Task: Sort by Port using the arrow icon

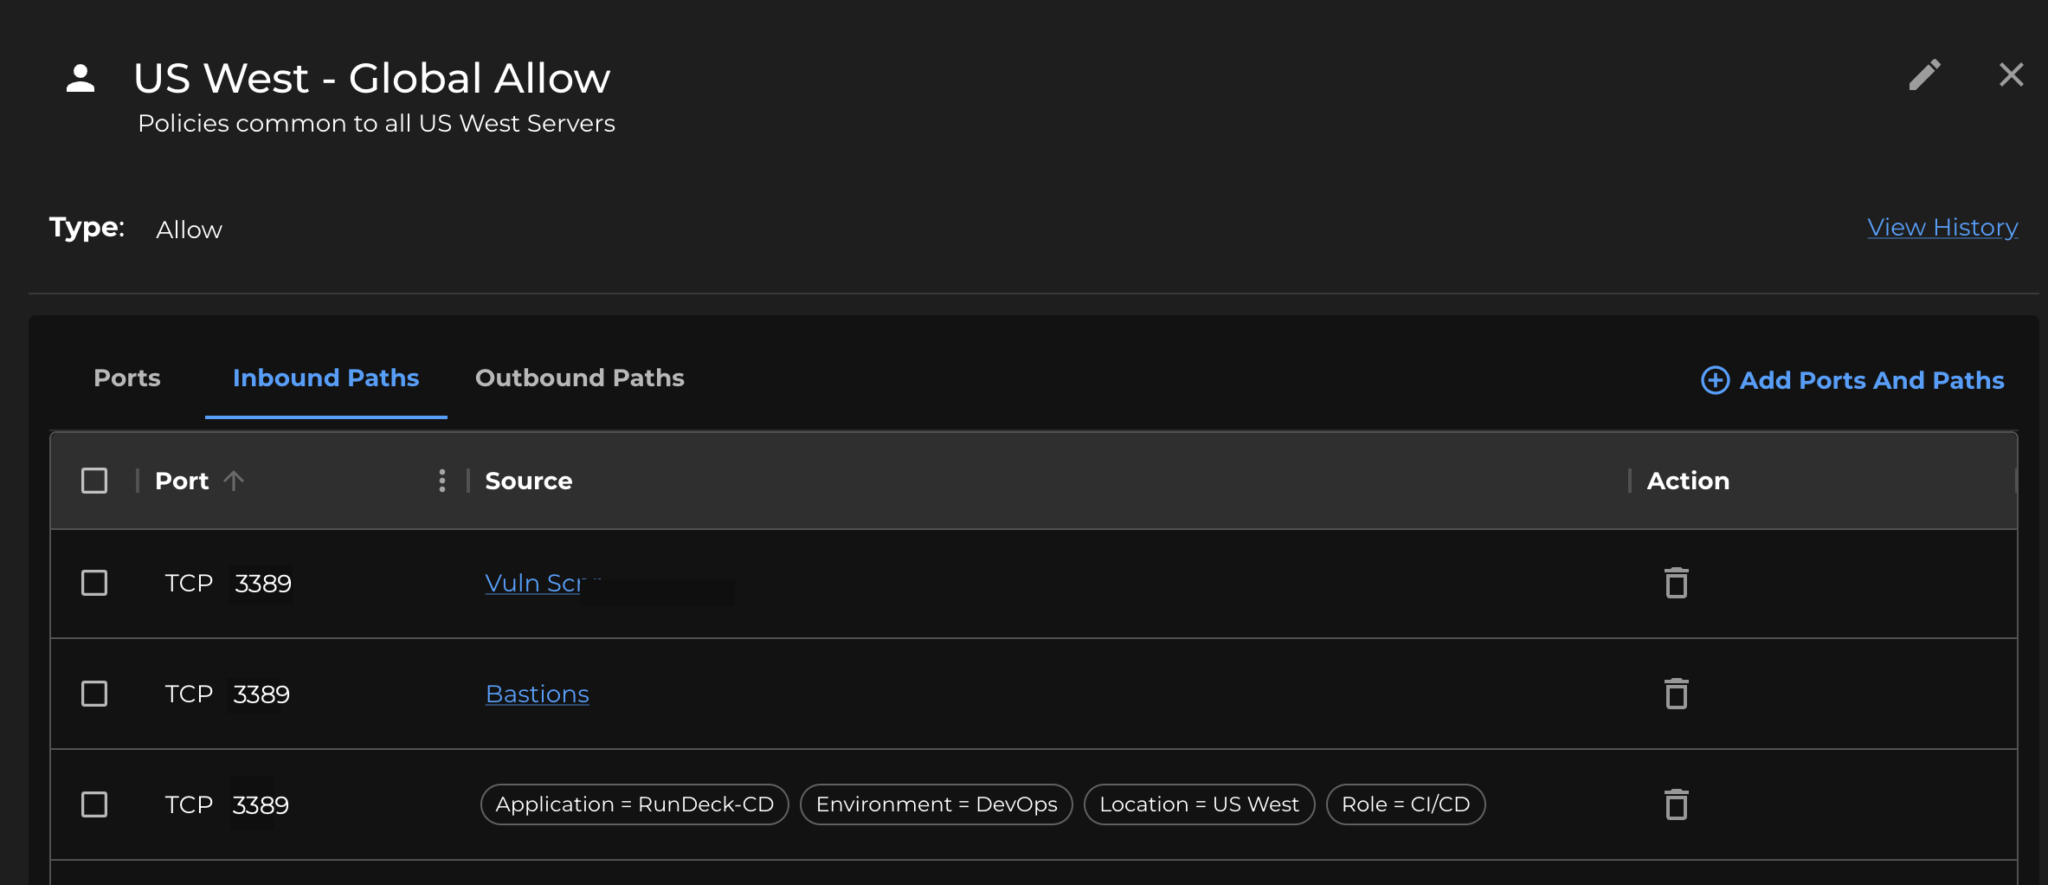Action: coord(234,481)
